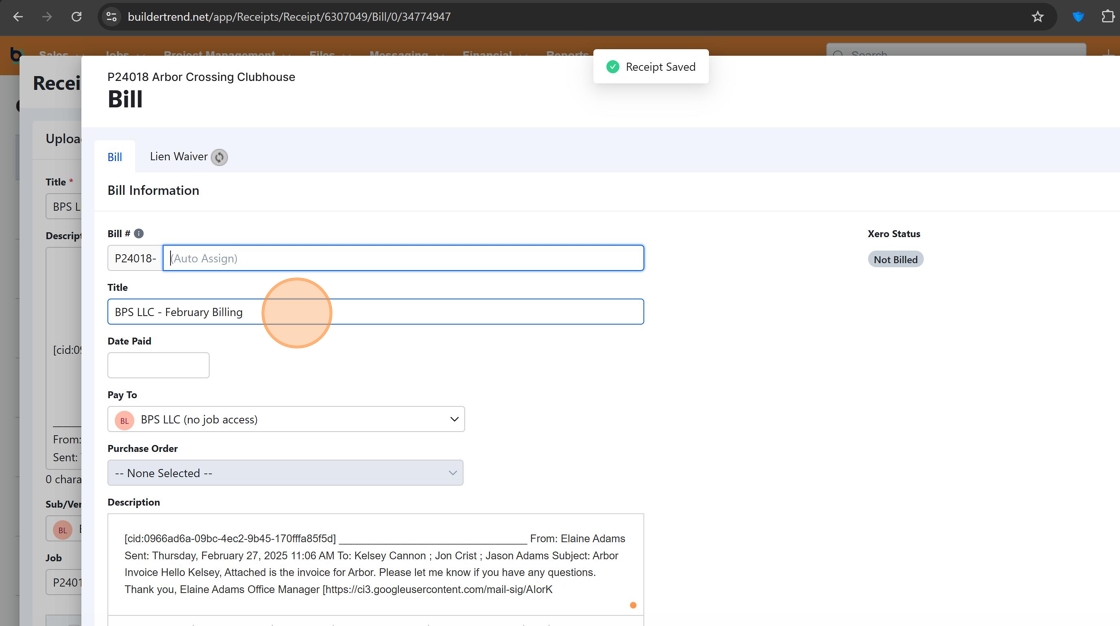Click the Bill Information section heading
Viewport: 1120px width, 626px height.
click(x=154, y=190)
